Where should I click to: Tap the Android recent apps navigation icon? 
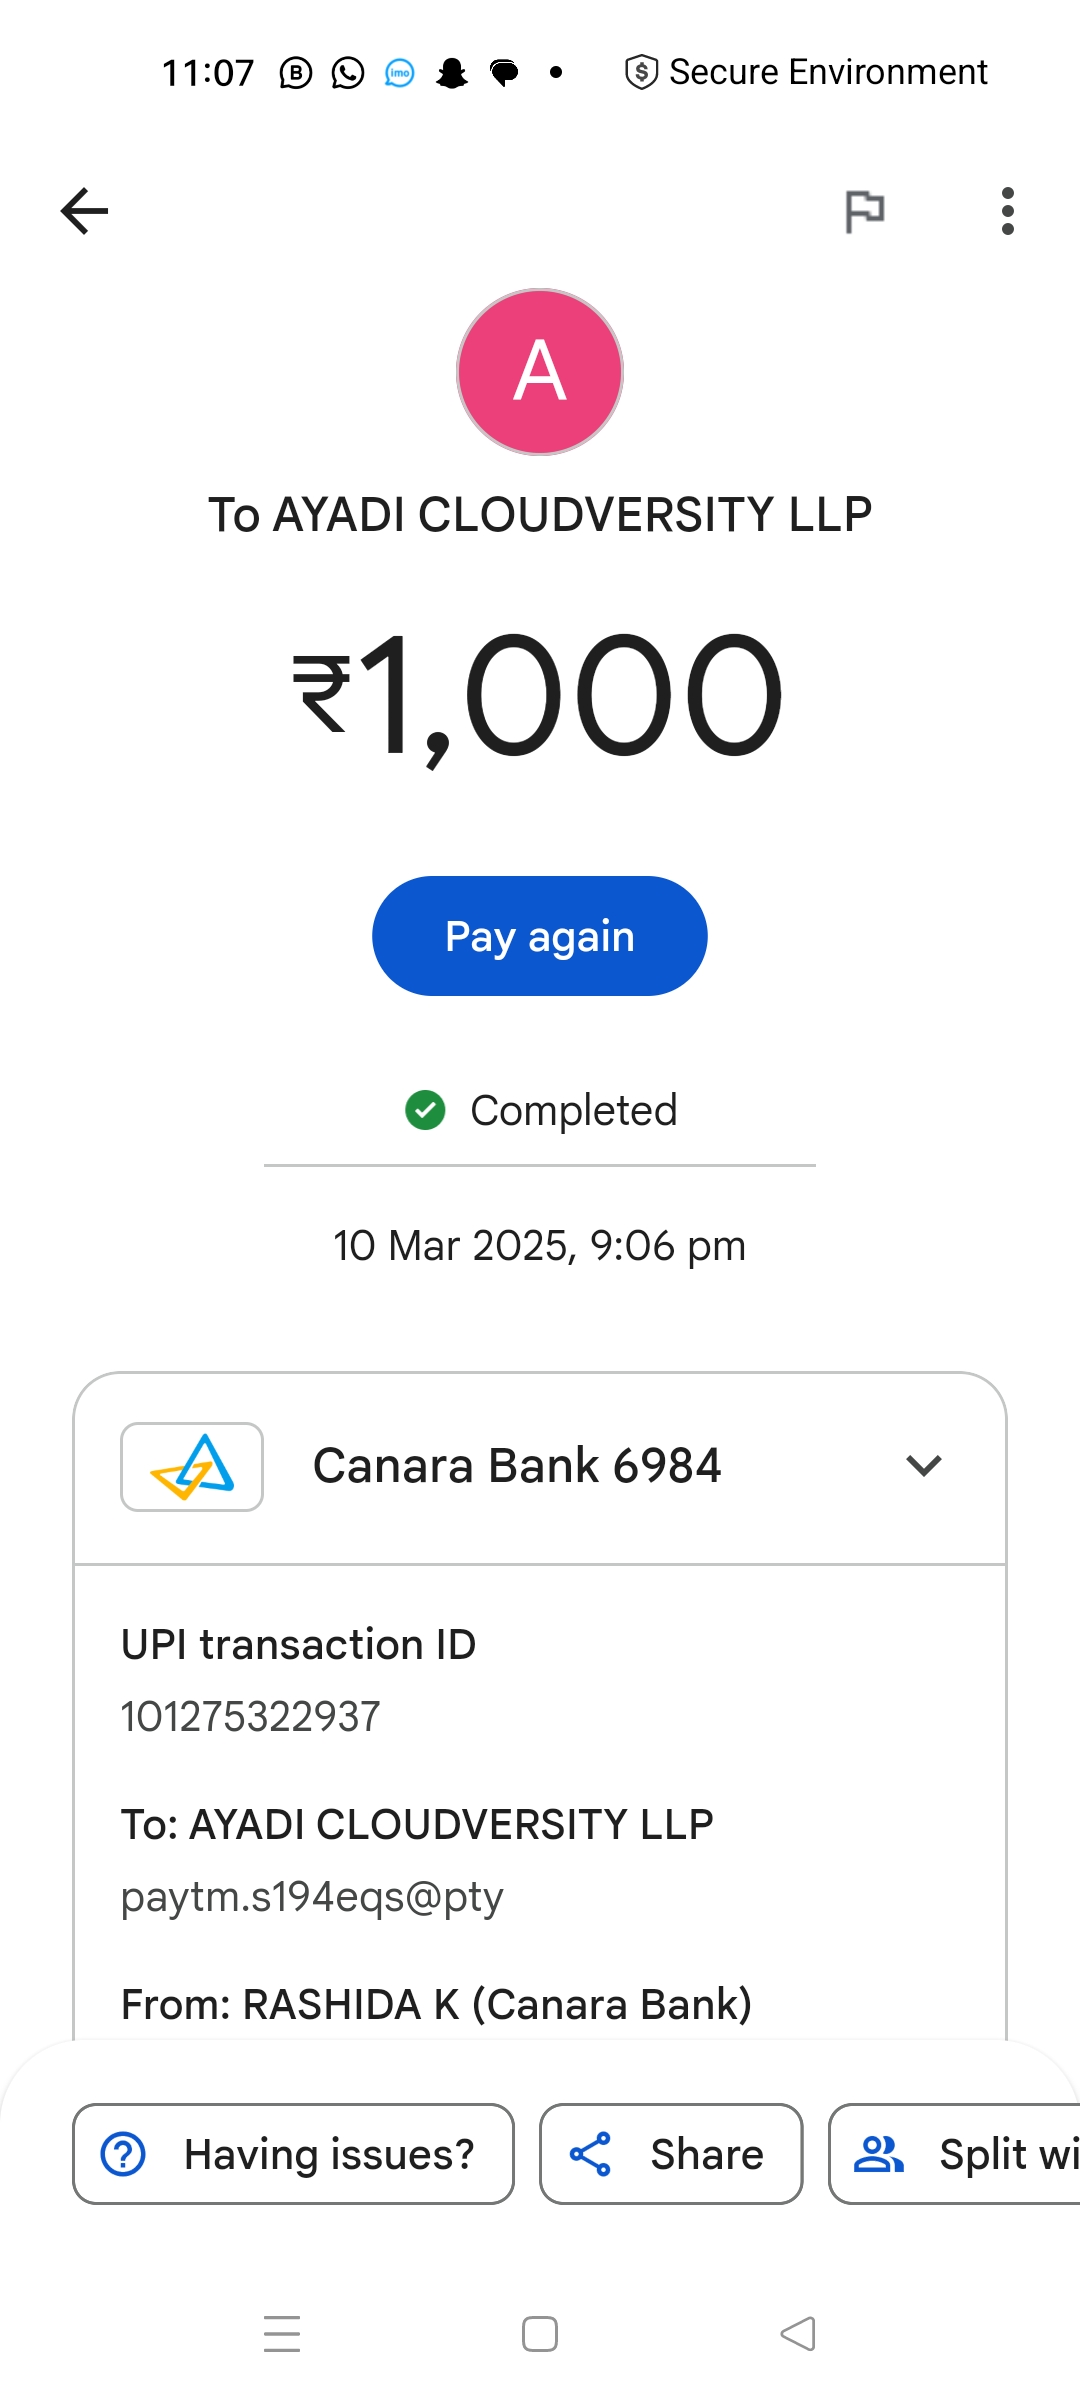(x=282, y=2334)
